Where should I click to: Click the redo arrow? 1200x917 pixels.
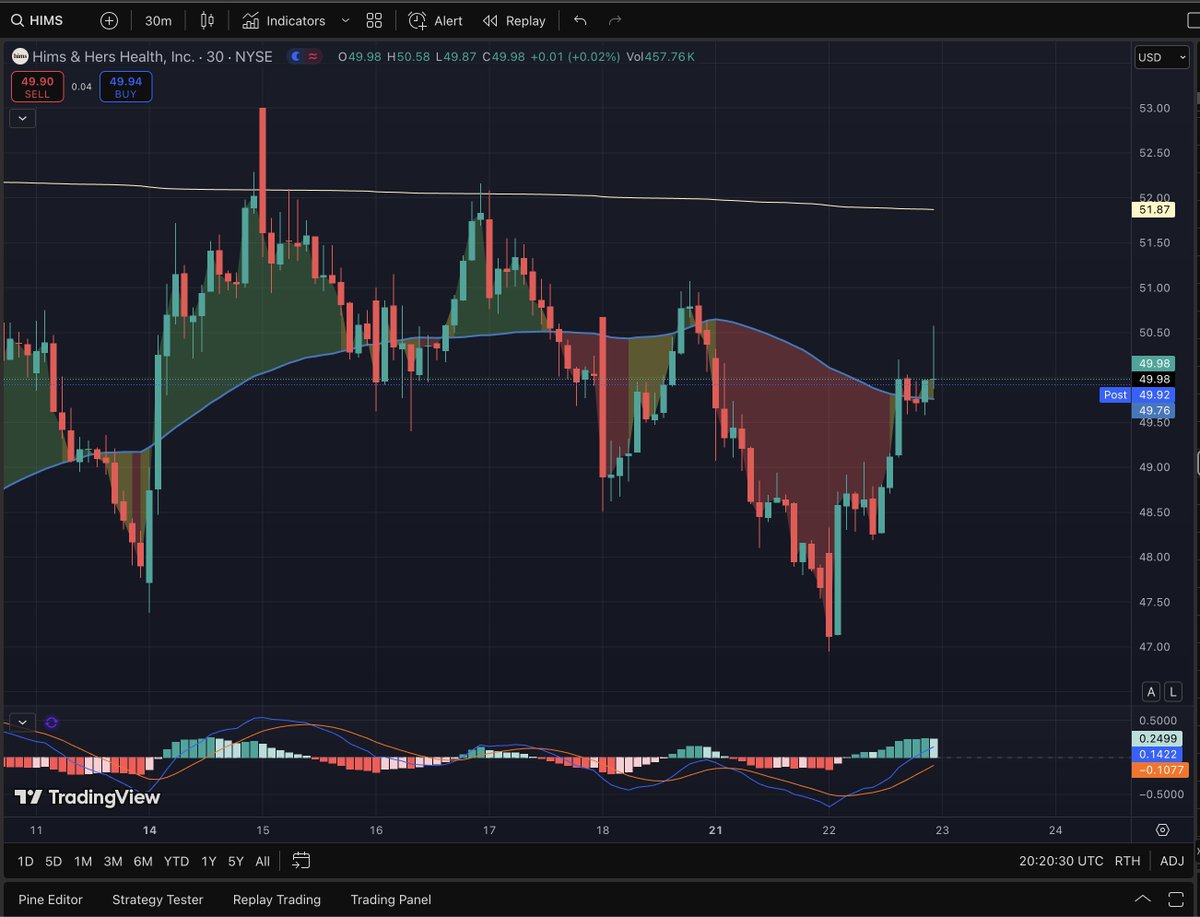pyautogui.click(x=615, y=20)
